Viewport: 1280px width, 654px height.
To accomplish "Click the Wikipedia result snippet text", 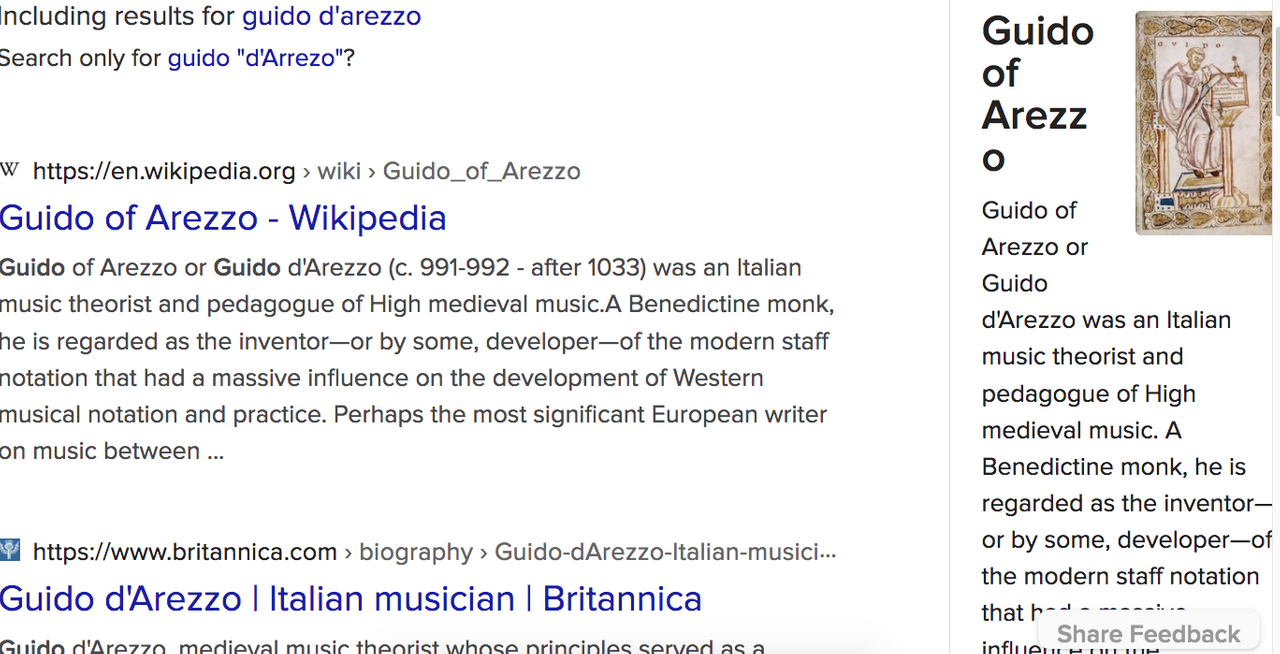I will pyautogui.click(x=417, y=359).
